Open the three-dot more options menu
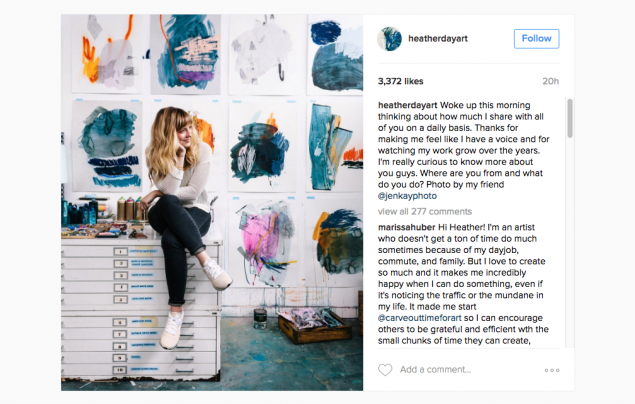 (552, 370)
